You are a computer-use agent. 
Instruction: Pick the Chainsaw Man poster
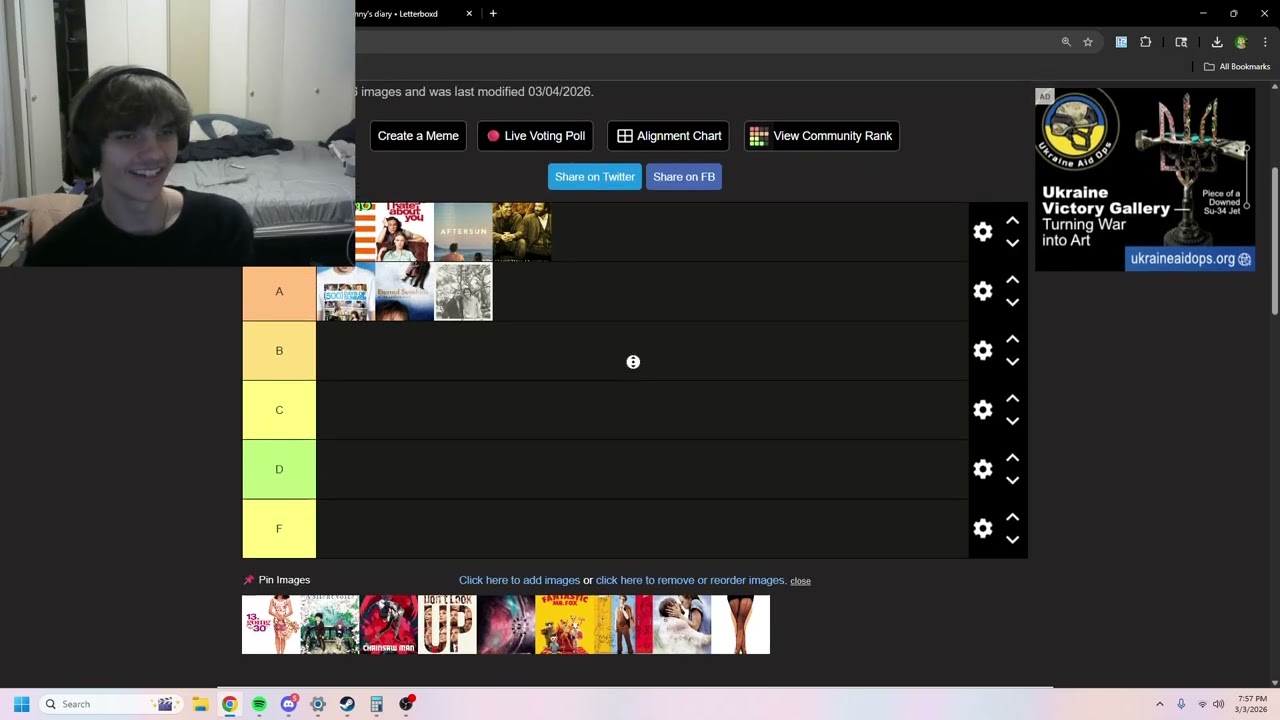pos(389,625)
